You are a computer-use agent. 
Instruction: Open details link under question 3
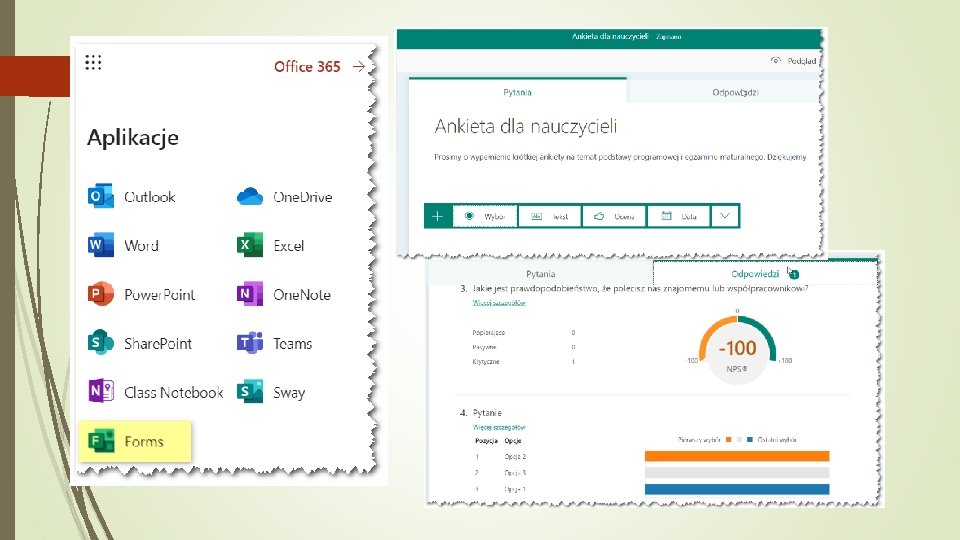point(499,302)
